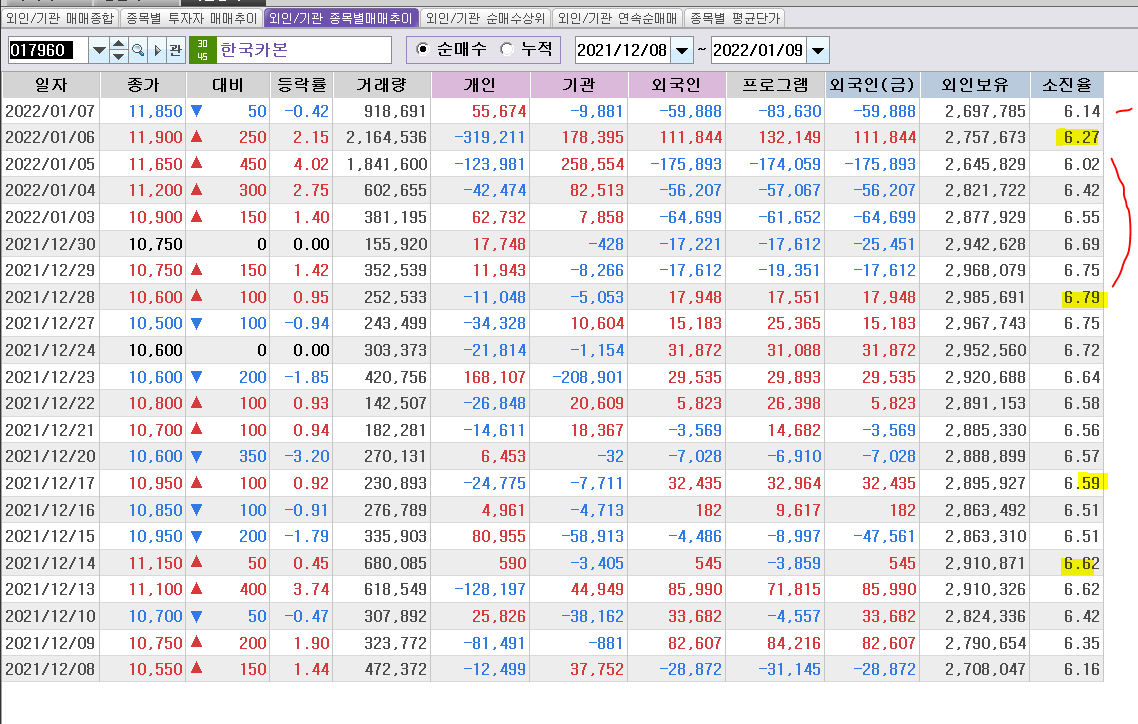The height and width of the screenshot is (724, 1138).
Task: Click foreign holdings value 2,708,047
Action: coord(985,669)
